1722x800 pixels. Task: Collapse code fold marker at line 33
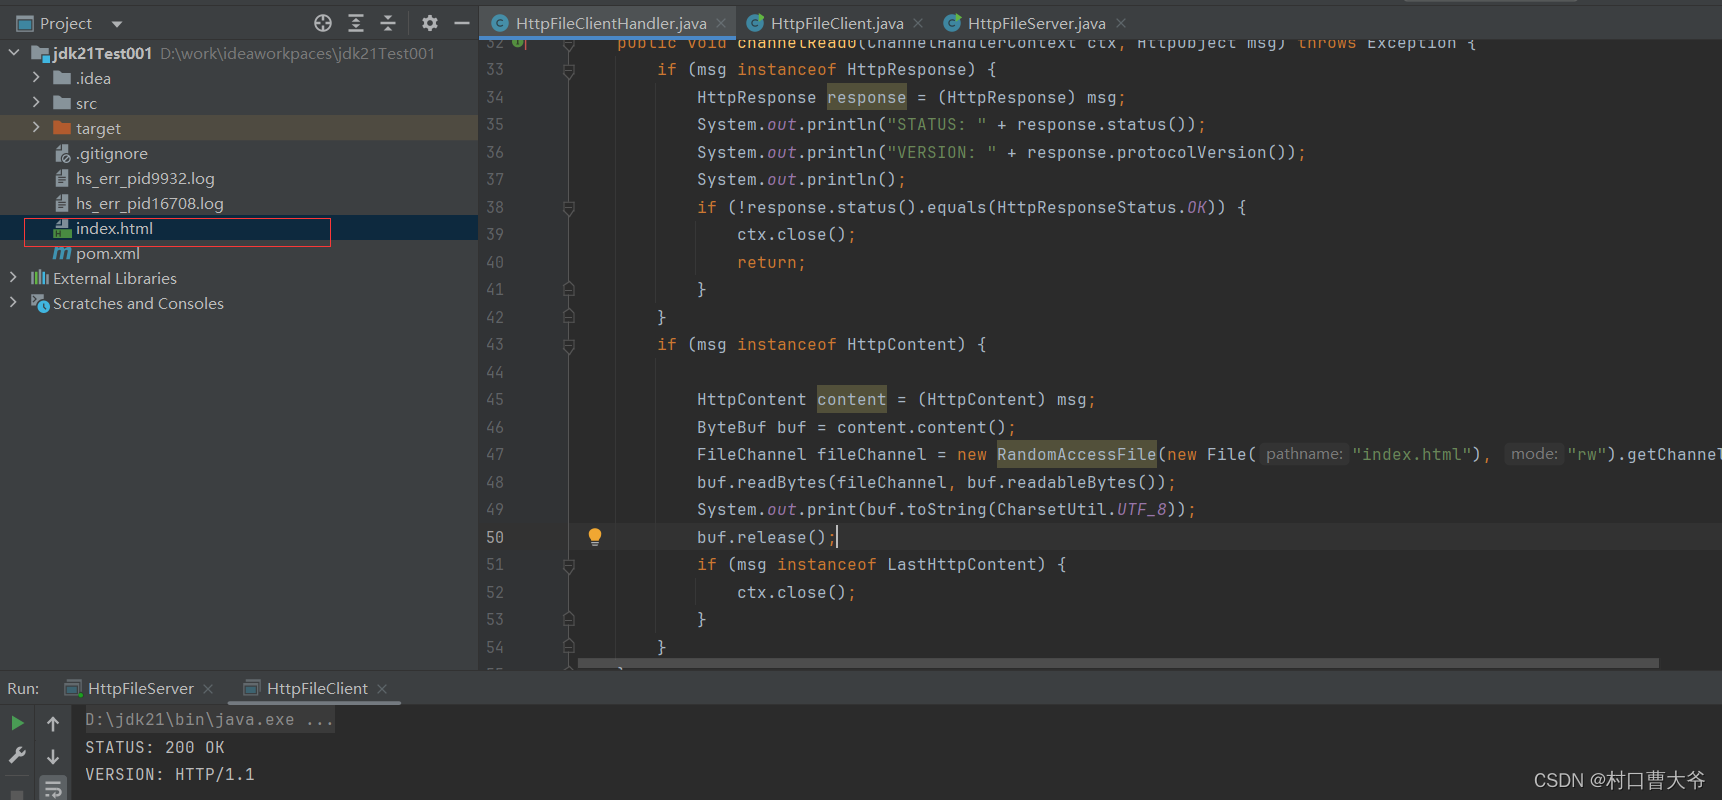(568, 70)
